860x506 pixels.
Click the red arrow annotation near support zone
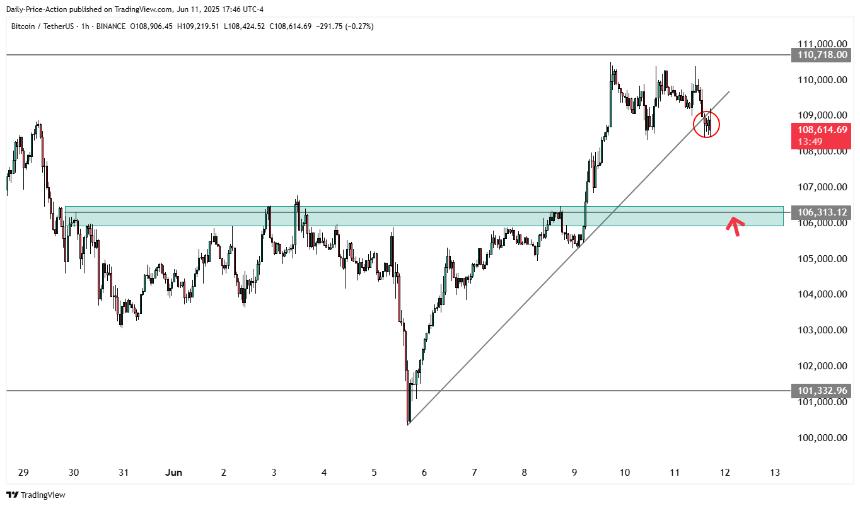(735, 226)
